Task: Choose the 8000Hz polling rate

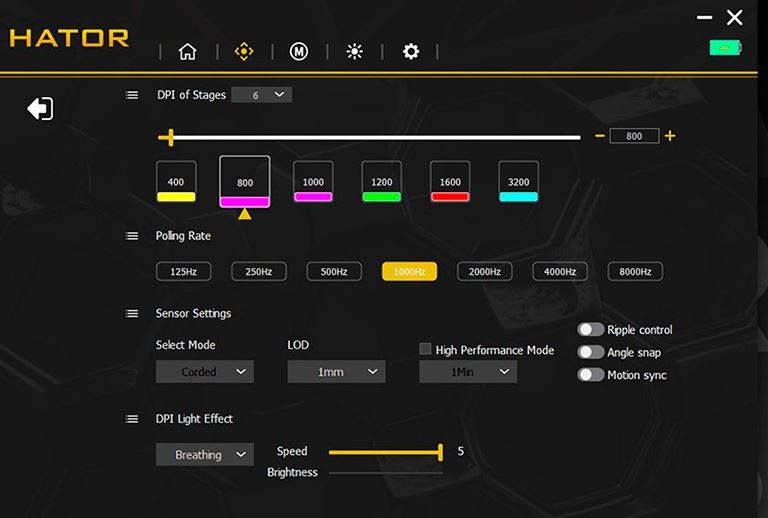Action: tap(635, 271)
